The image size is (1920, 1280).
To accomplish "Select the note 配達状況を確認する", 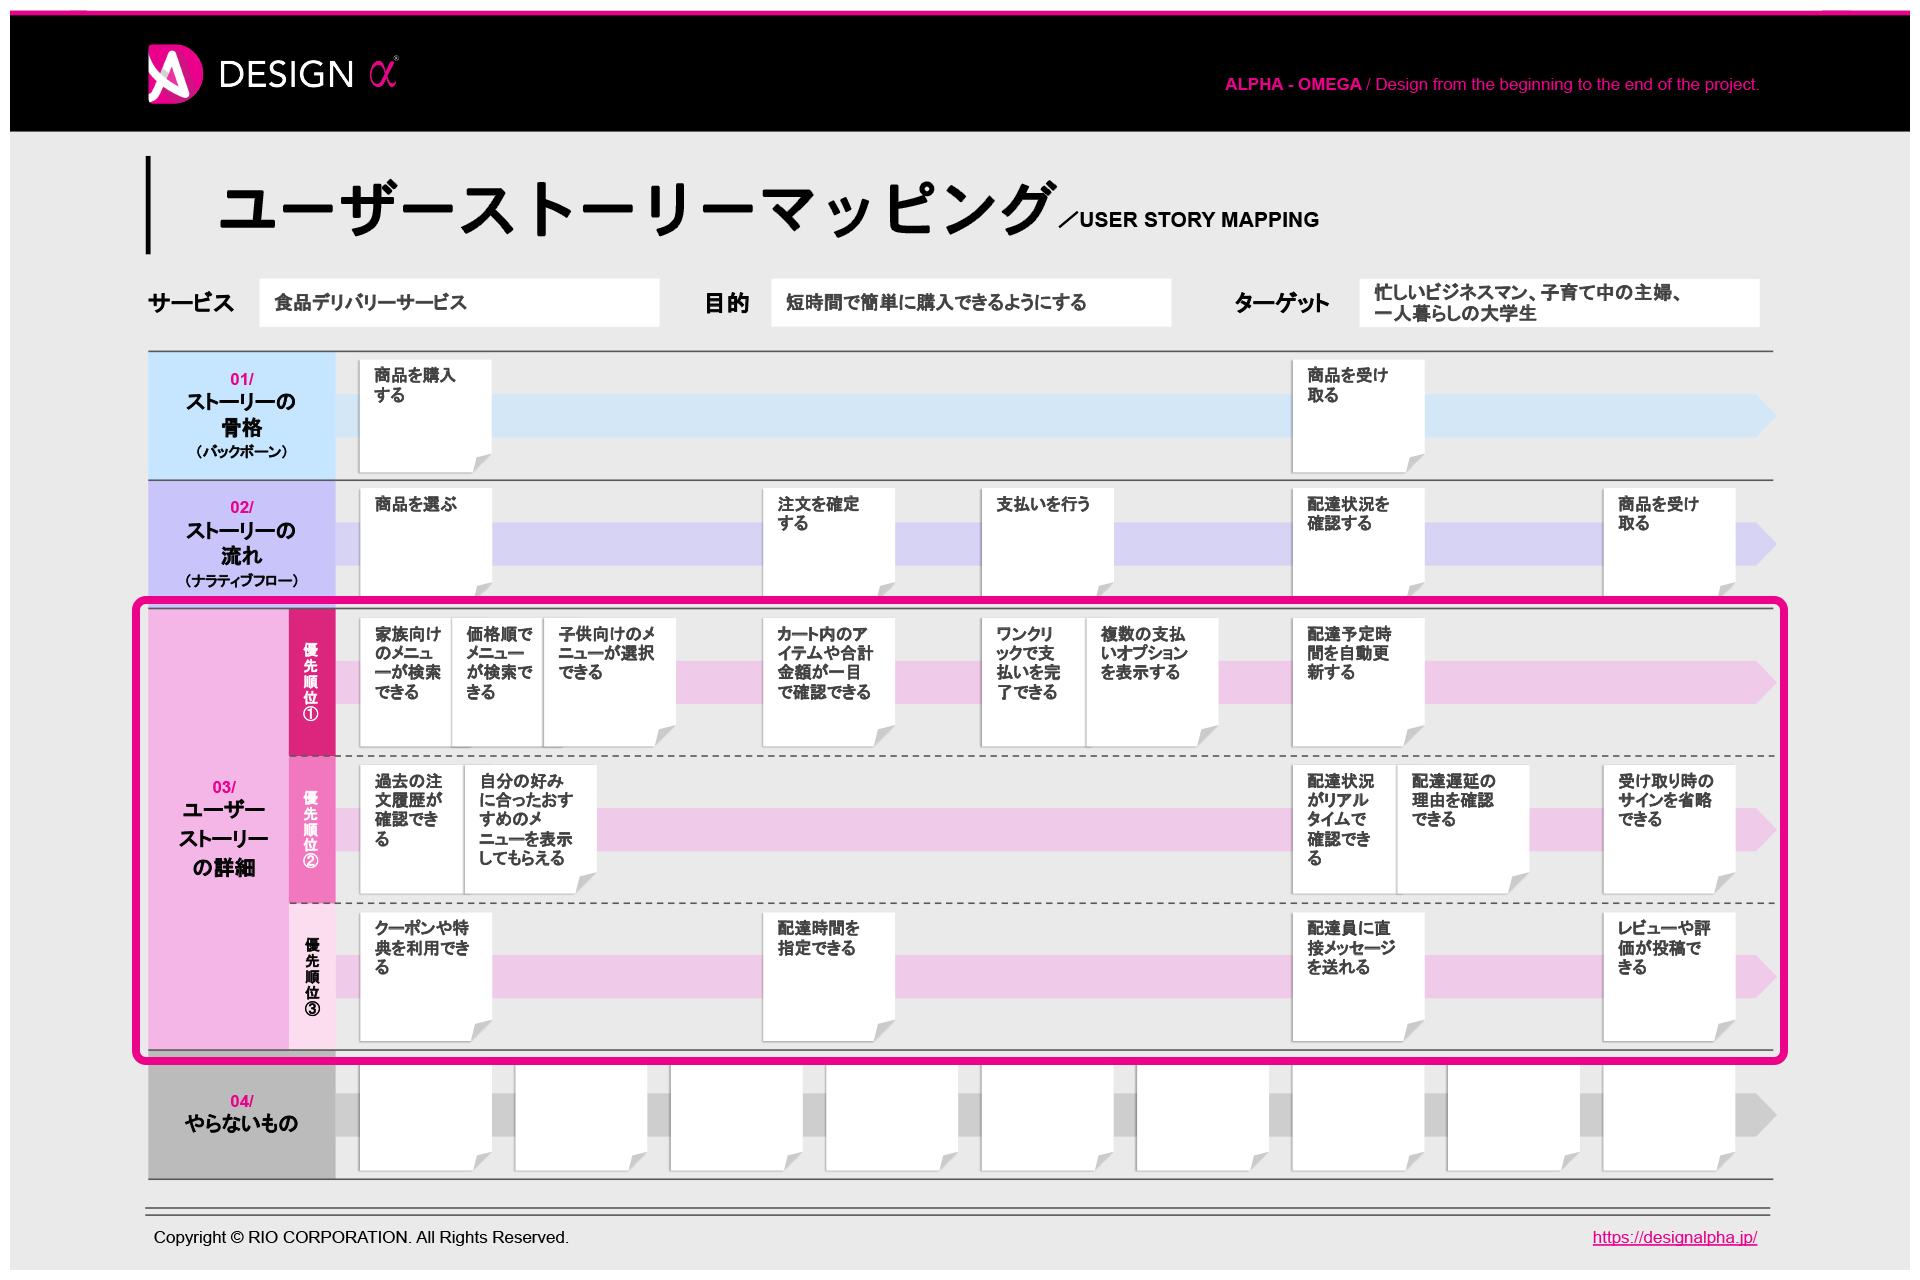I will click(1358, 542).
